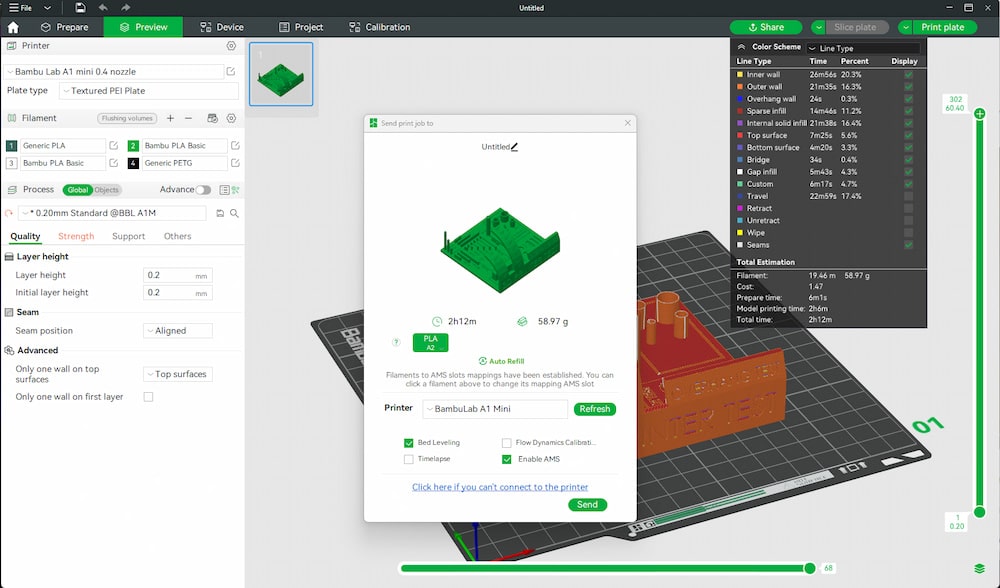Toggle the Advance mode switch
The image size is (1000, 588).
click(203, 189)
